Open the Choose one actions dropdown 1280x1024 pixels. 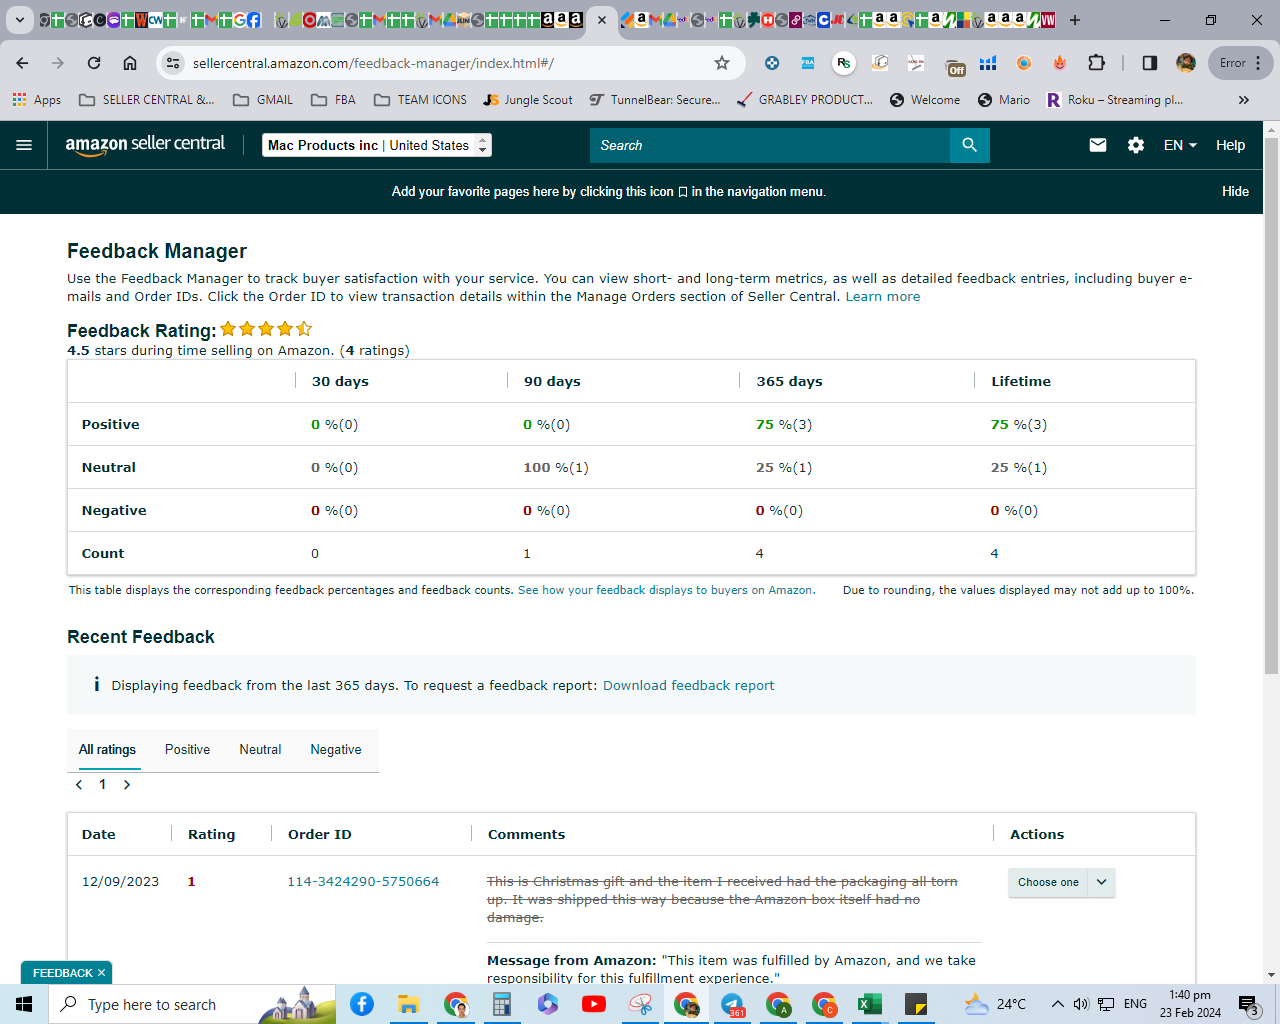tap(1061, 882)
